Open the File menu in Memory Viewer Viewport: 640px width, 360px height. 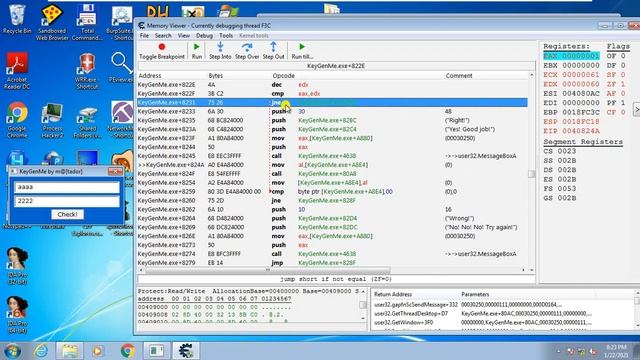pos(144,36)
